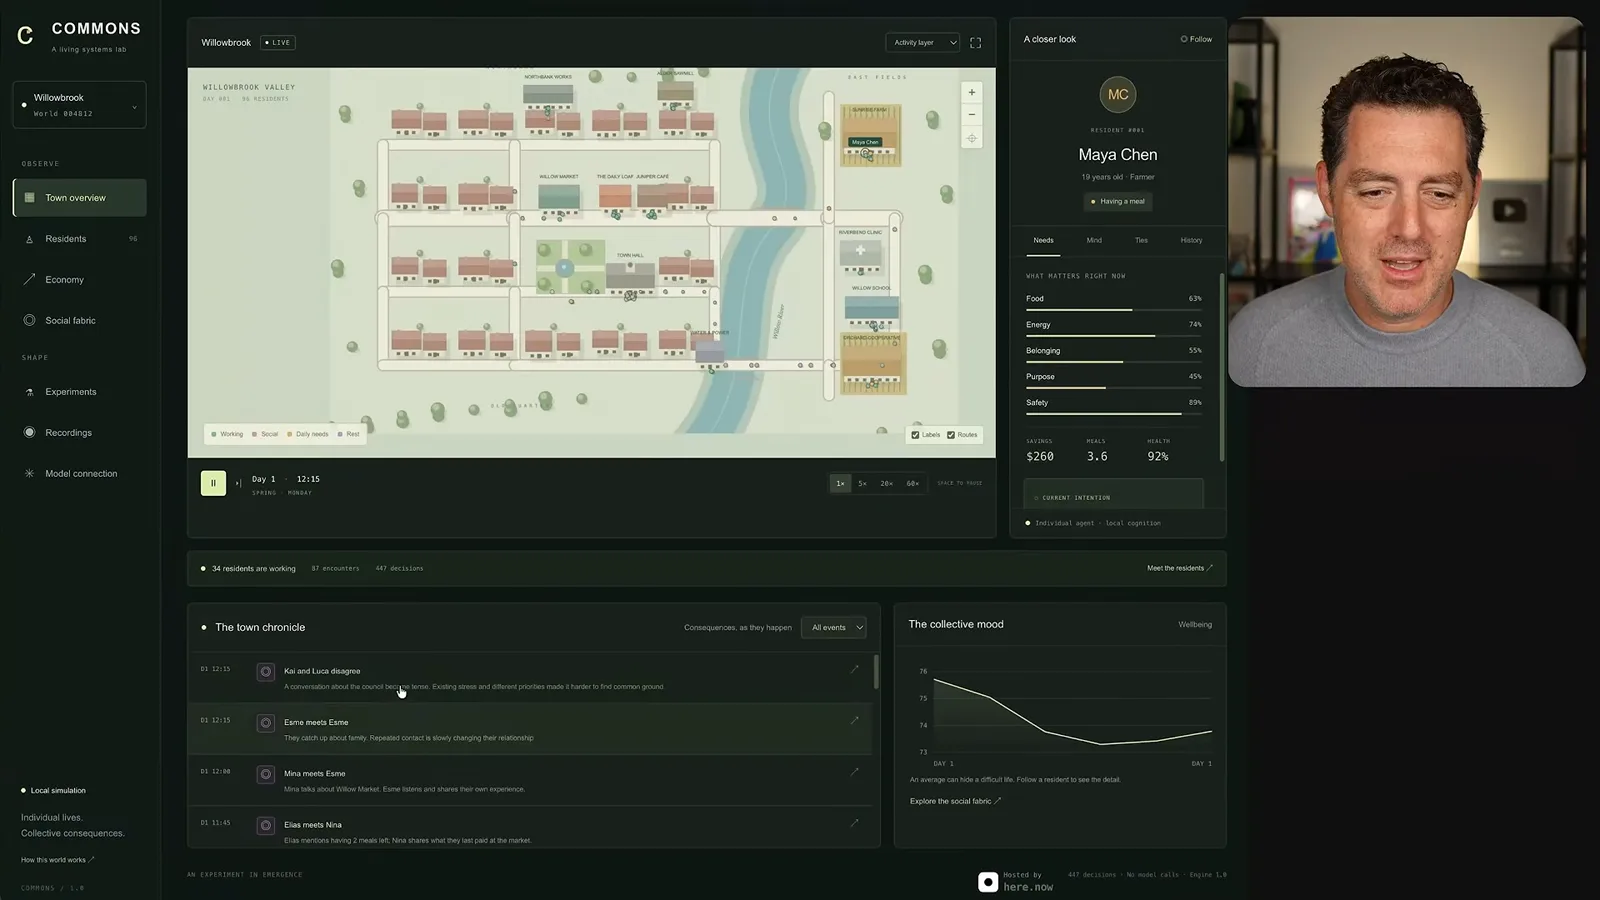
Task: Click the Experiments flask icon
Action: [29, 392]
